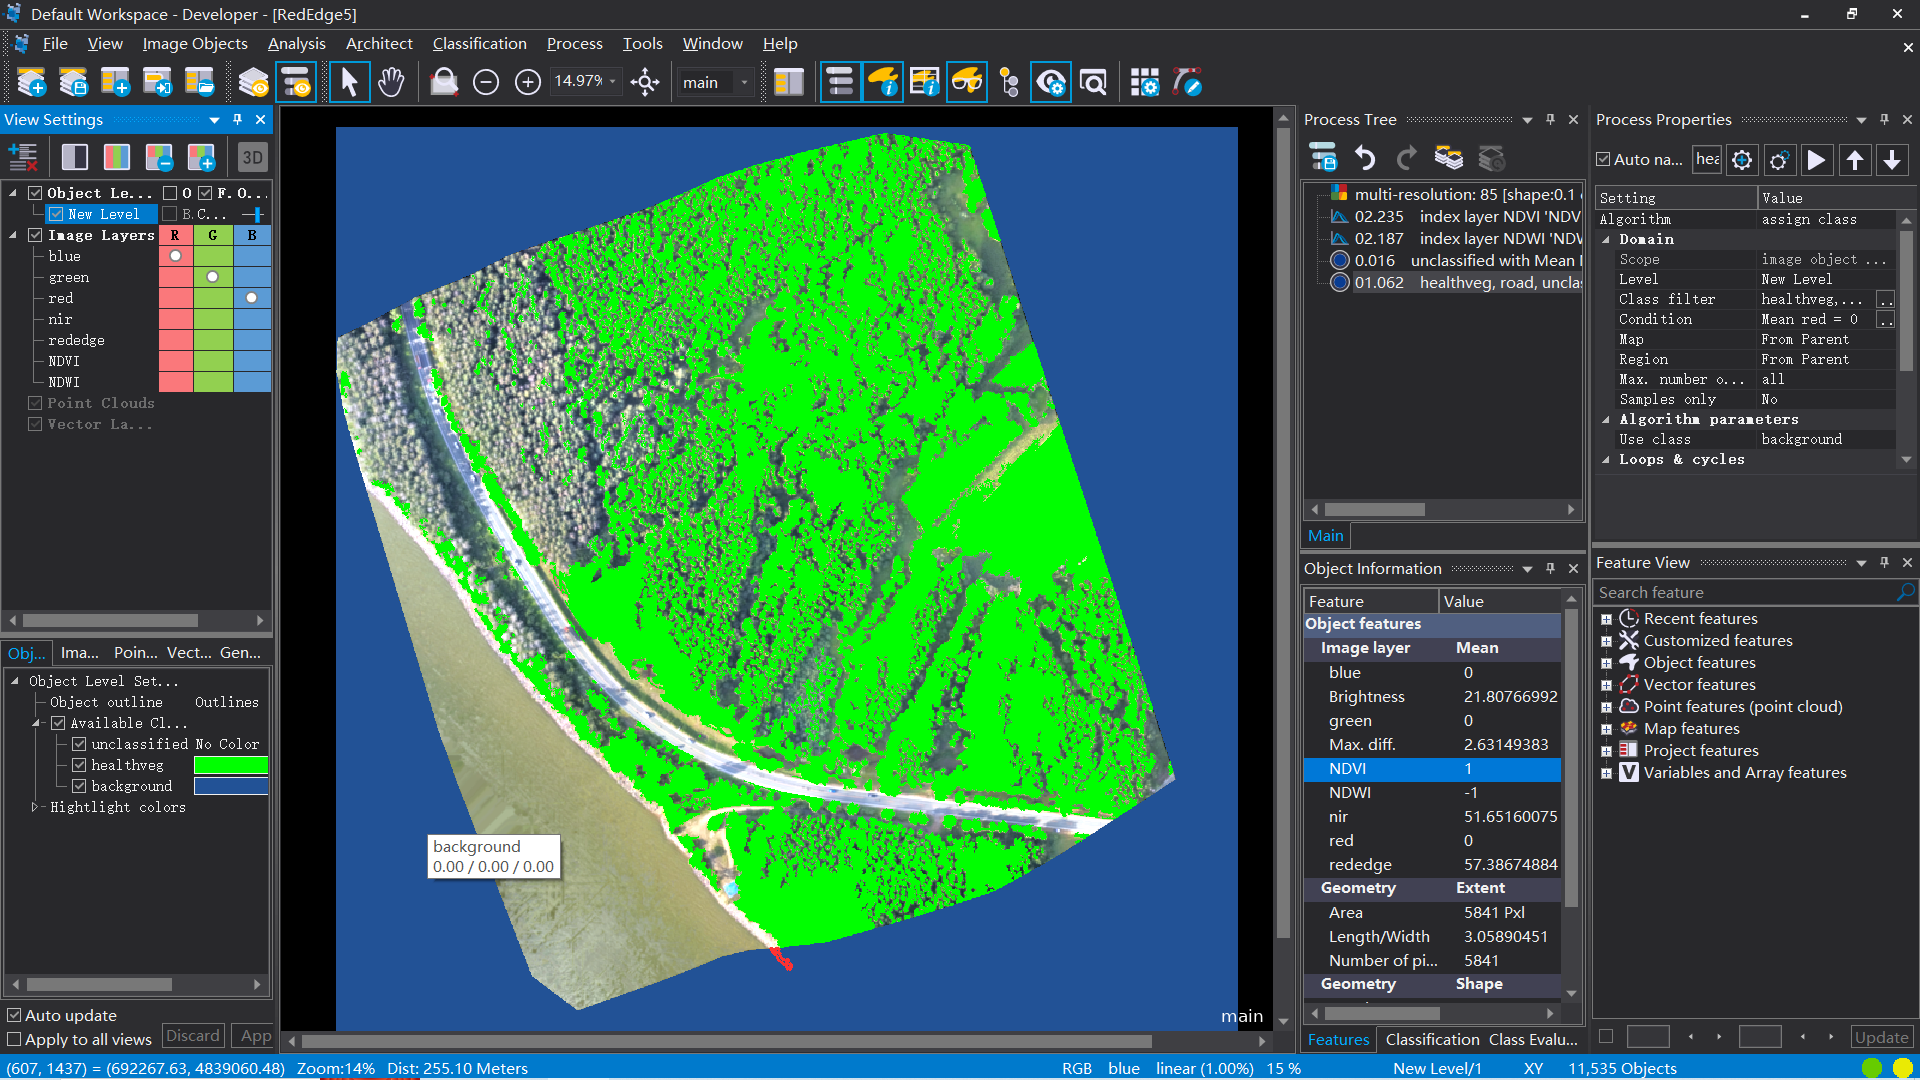Image resolution: width=1920 pixels, height=1080 pixels.
Task: Toggle the Auto update checkbox
Action: (15, 1015)
